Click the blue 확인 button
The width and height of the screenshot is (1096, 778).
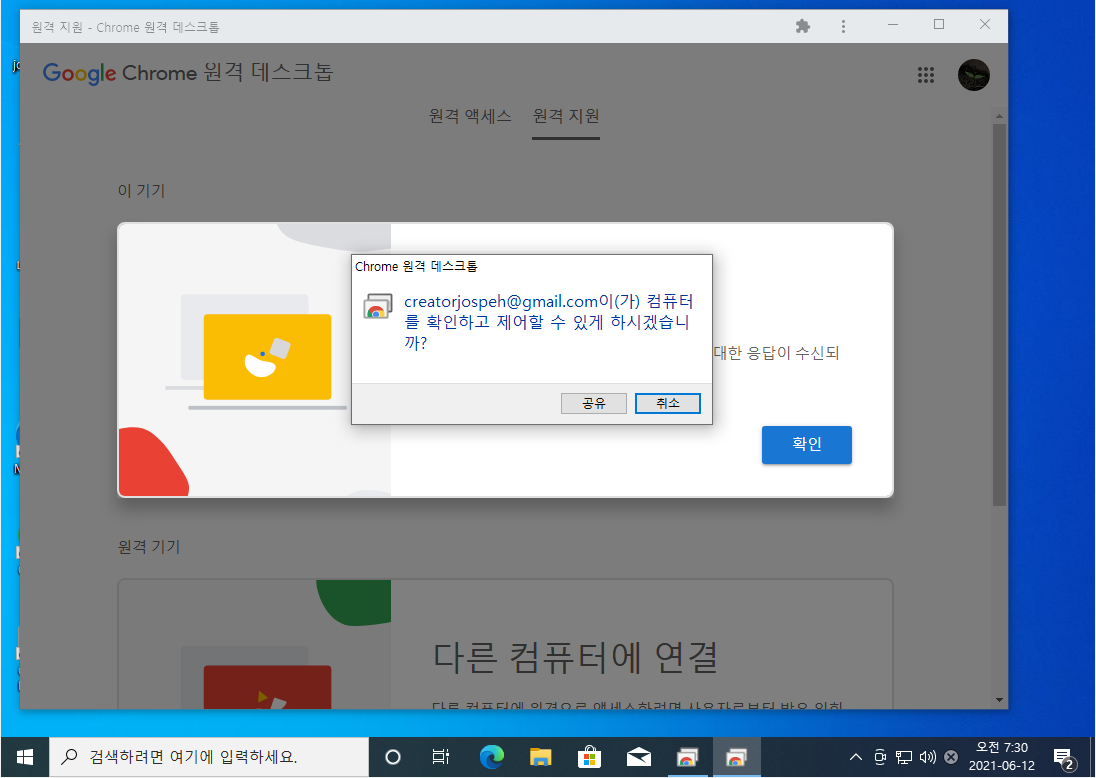(x=807, y=445)
